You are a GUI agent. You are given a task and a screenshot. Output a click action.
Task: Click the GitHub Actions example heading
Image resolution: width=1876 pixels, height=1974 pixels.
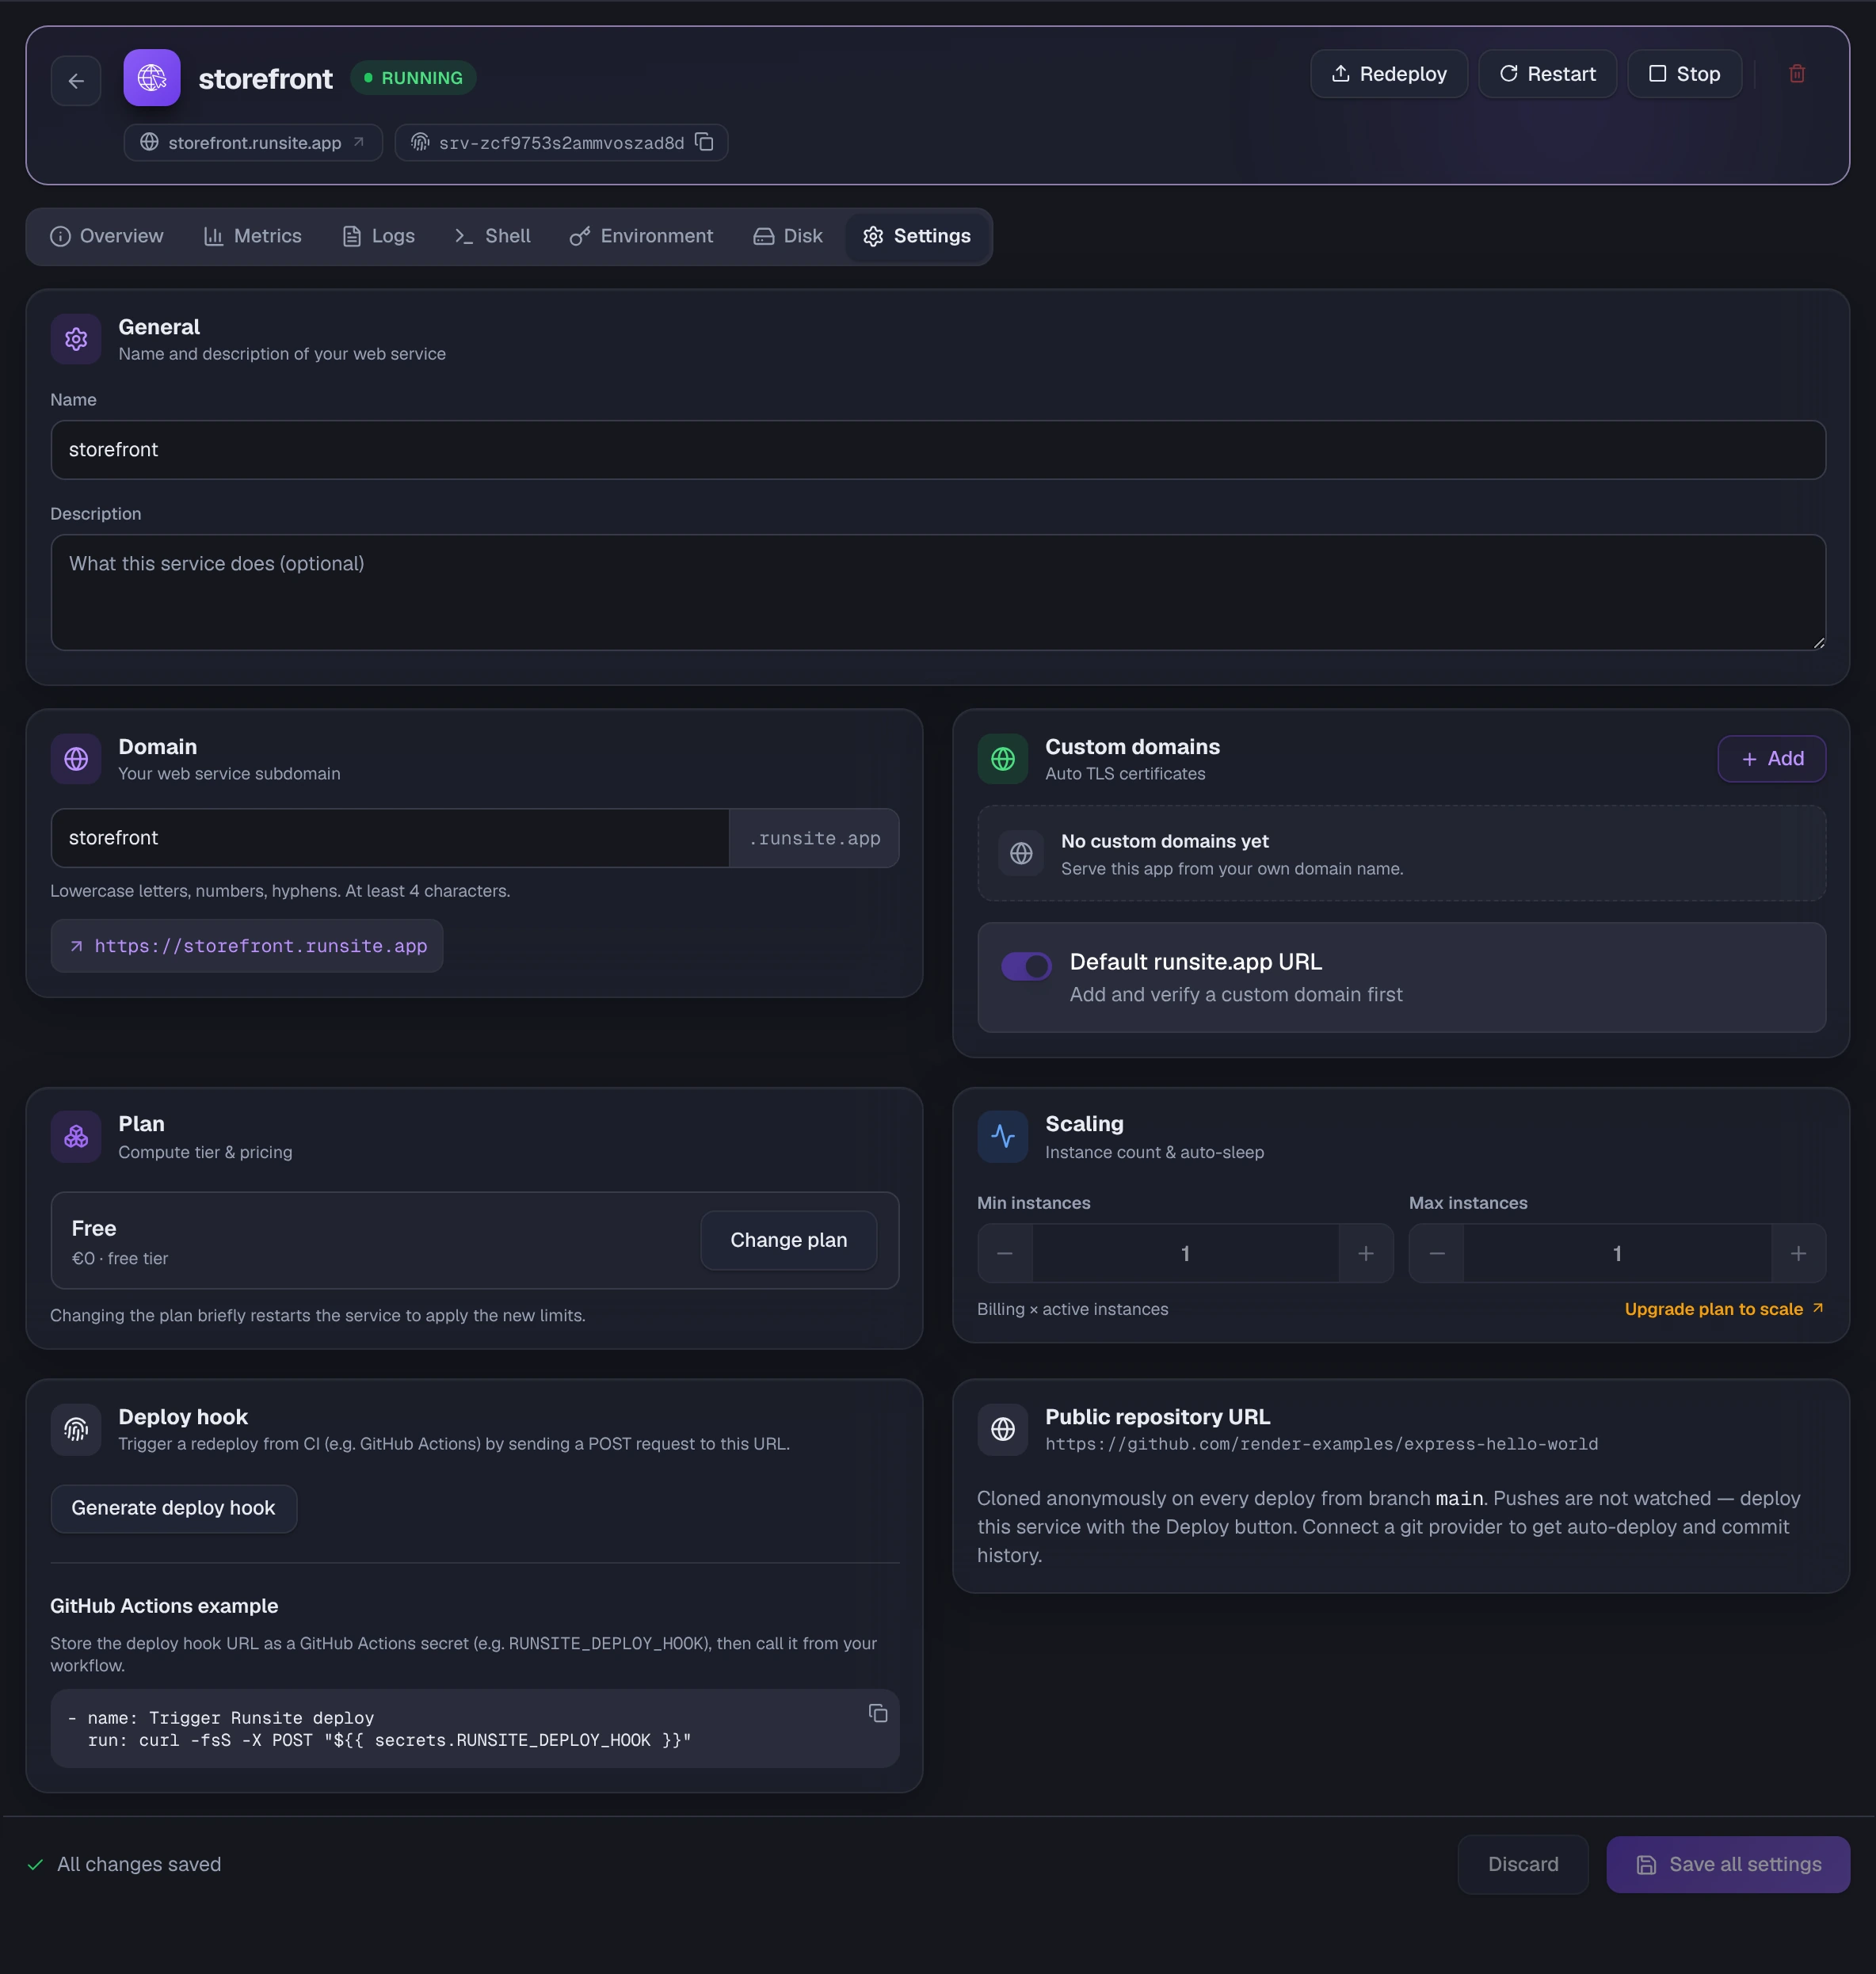tap(164, 1606)
